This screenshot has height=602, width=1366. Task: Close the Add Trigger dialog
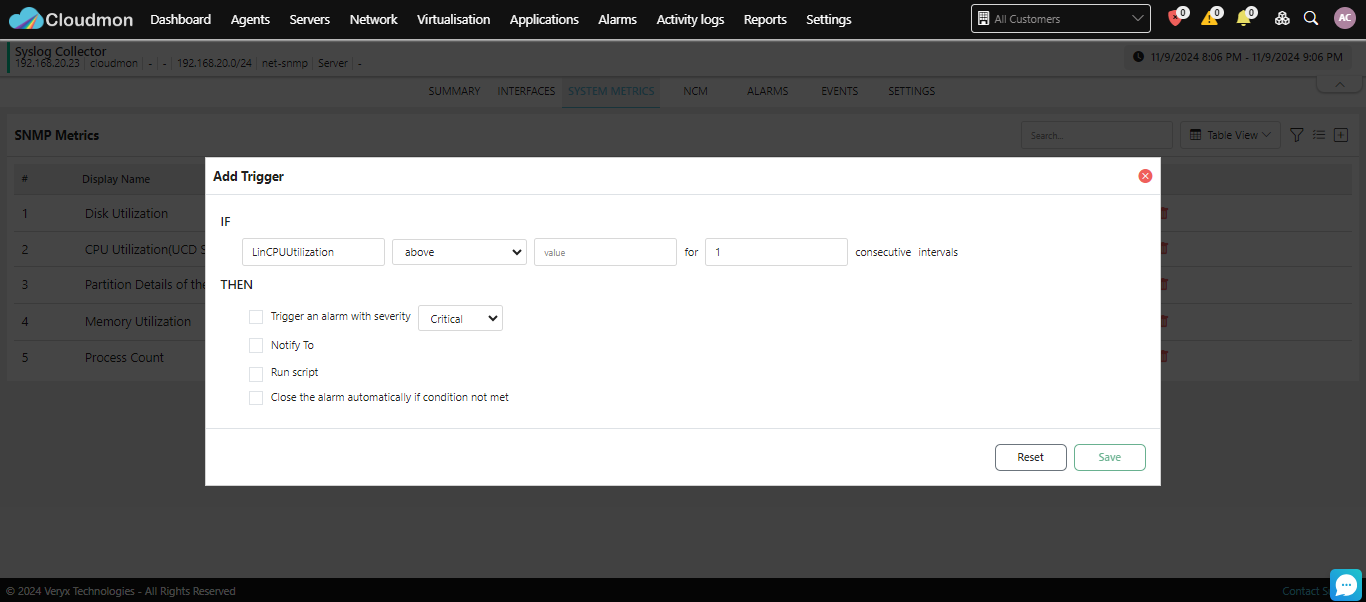click(1145, 176)
